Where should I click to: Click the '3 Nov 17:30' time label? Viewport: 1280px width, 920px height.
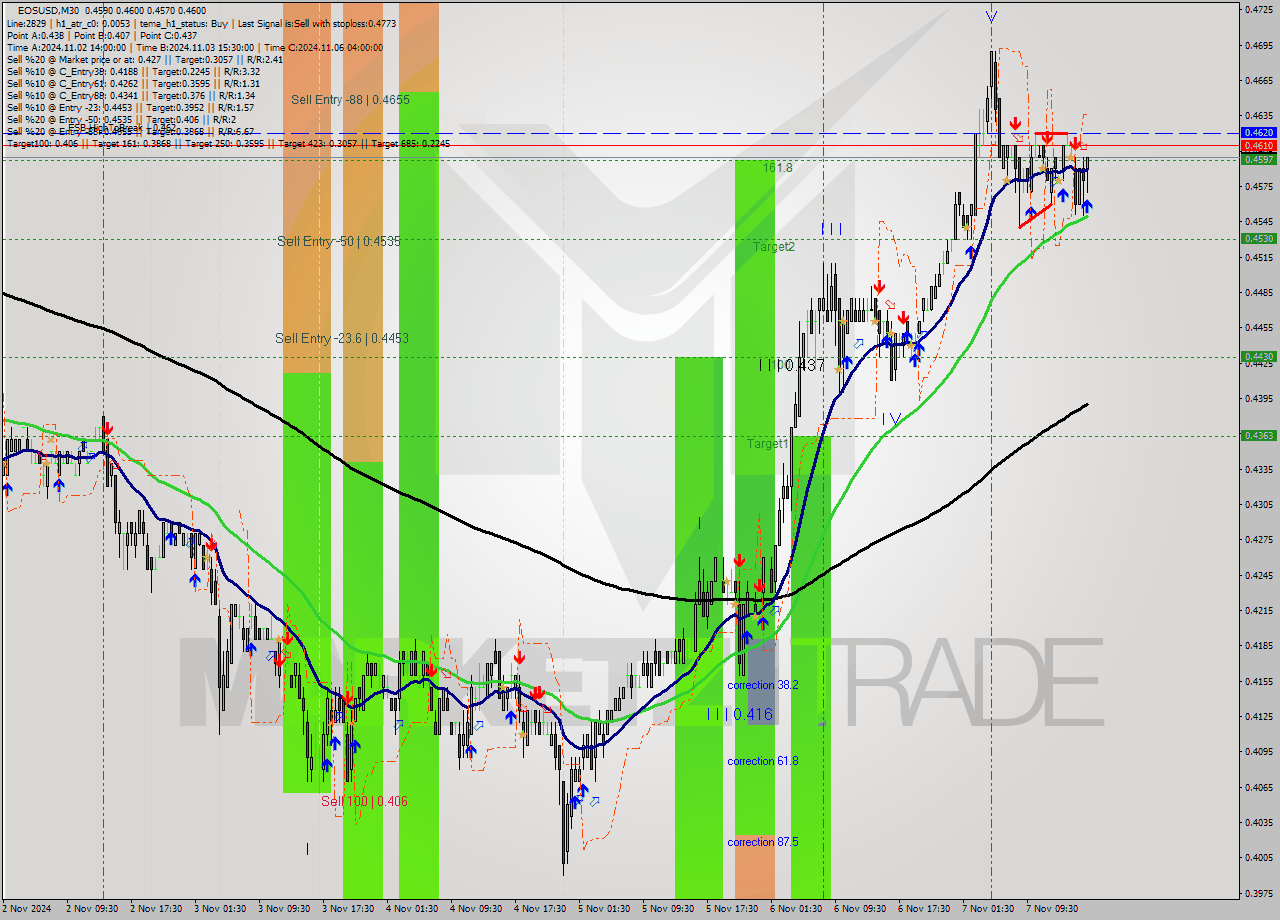pos(348,909)
